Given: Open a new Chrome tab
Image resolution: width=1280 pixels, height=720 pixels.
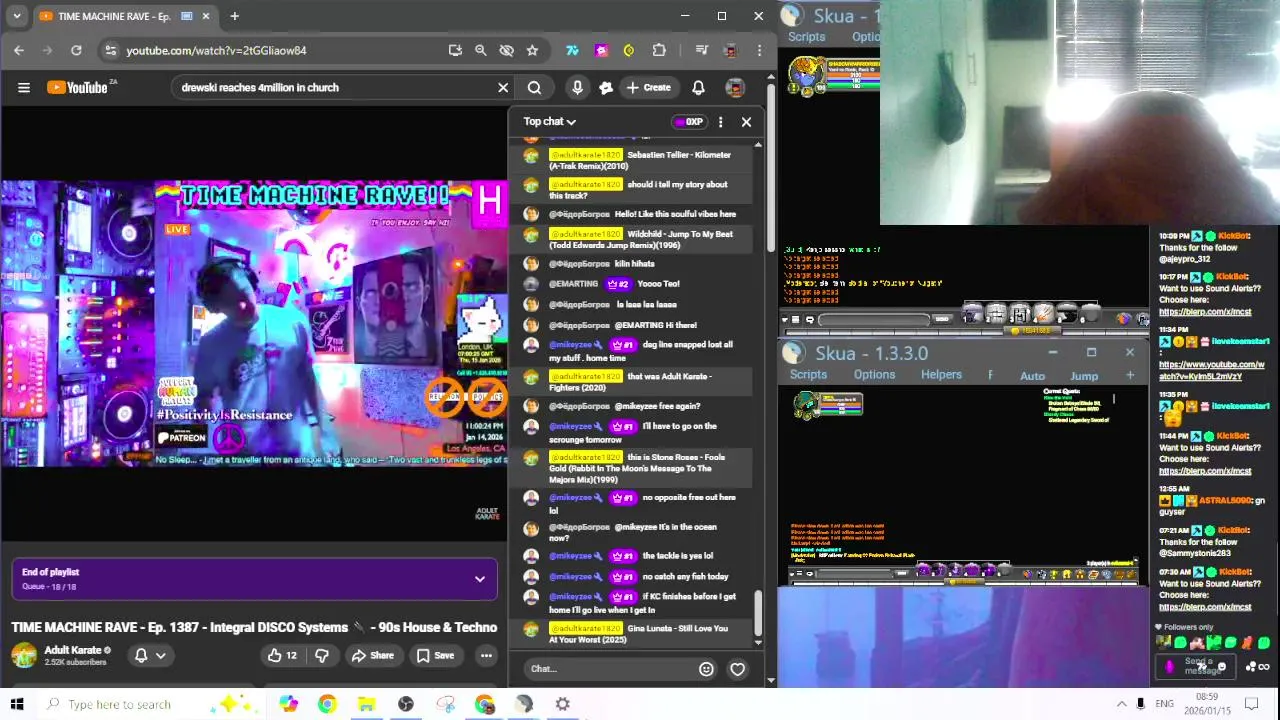Looking at the screenshot, I should coord(234,16).
